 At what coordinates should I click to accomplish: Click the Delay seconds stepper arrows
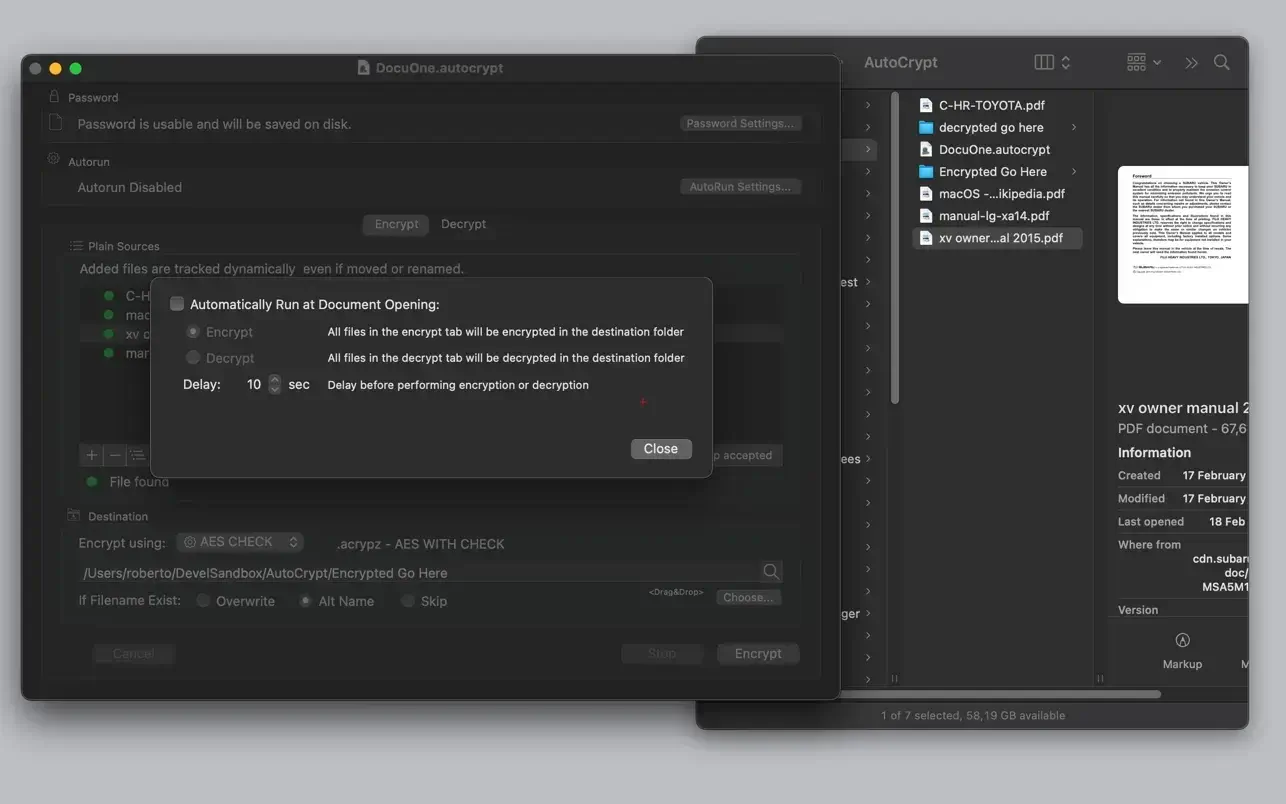pos(275,384)
